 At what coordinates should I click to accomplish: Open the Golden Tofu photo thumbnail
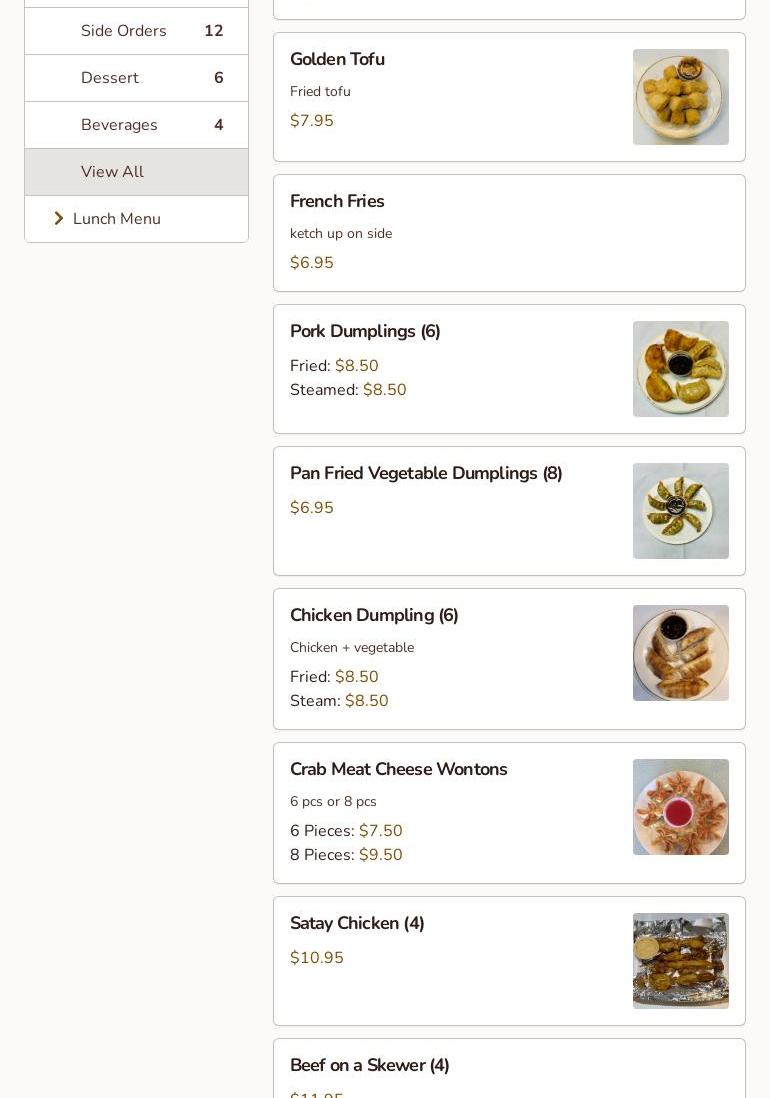[x=680, y=97]
